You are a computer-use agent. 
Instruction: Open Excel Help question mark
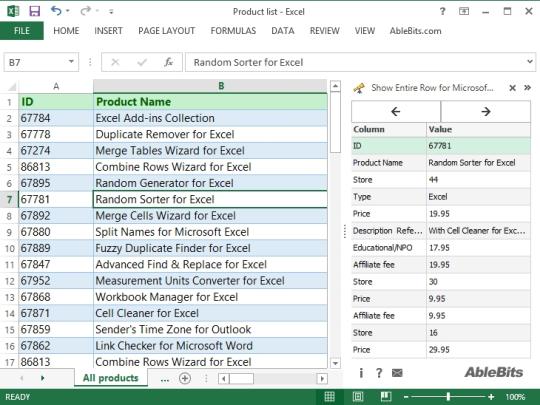443,11
